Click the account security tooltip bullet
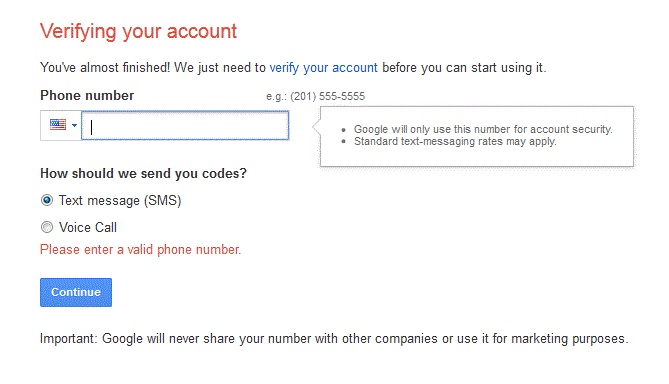The width and height of the screenshot is (669, 384). coord(483,129)
